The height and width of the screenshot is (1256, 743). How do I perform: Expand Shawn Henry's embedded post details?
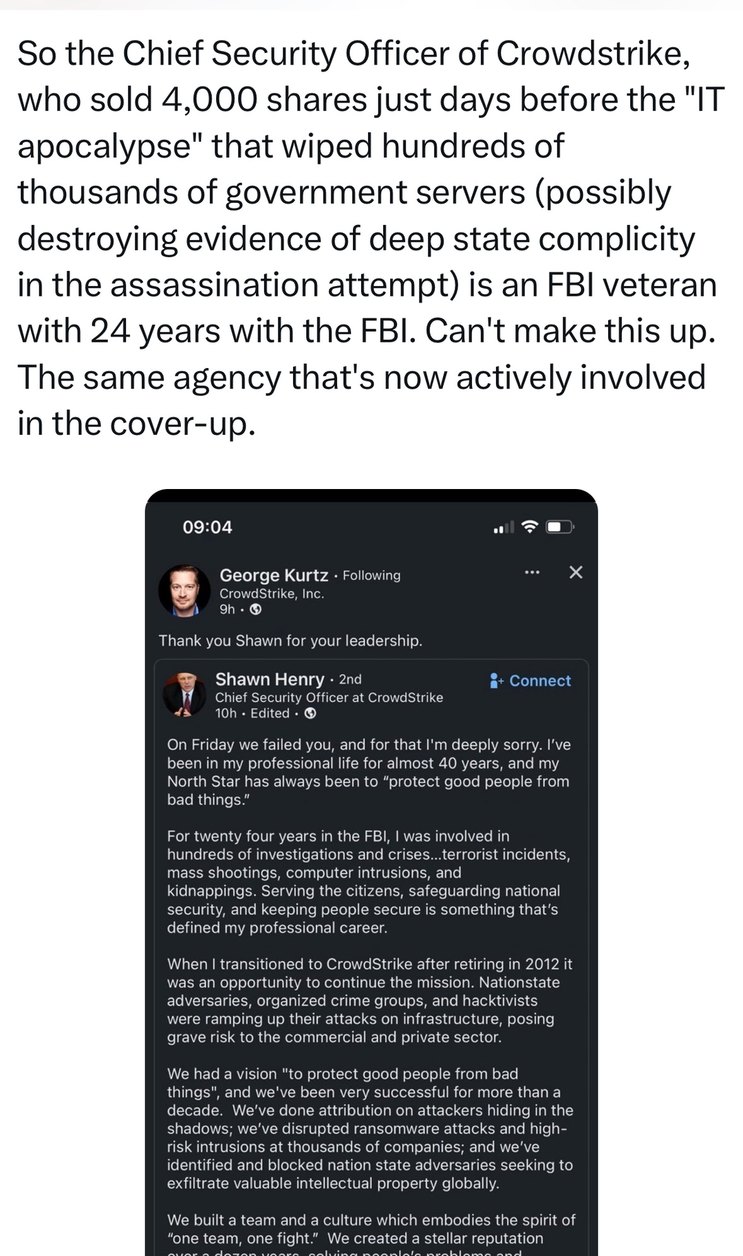coord(370,900)
